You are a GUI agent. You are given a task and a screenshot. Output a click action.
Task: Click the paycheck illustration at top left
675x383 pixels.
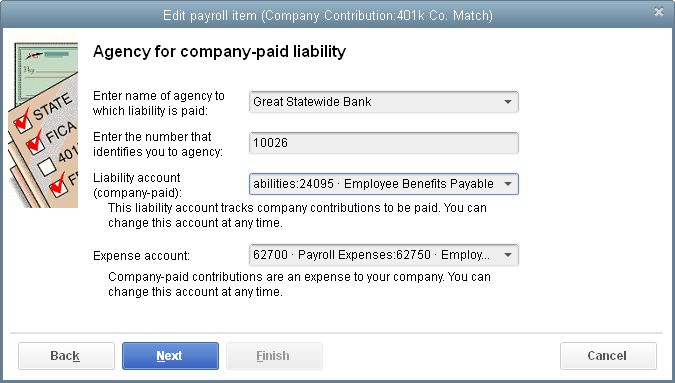[x=46, y=69]
